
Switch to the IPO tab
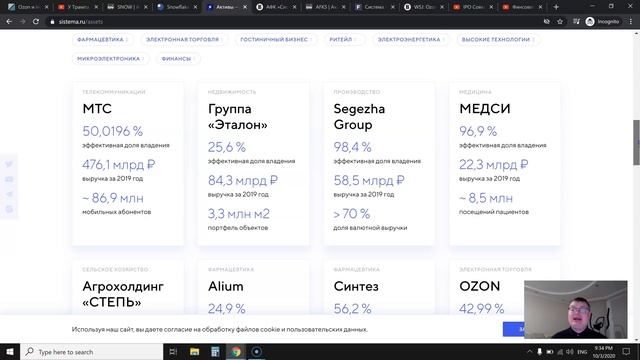tap(473, 7)
